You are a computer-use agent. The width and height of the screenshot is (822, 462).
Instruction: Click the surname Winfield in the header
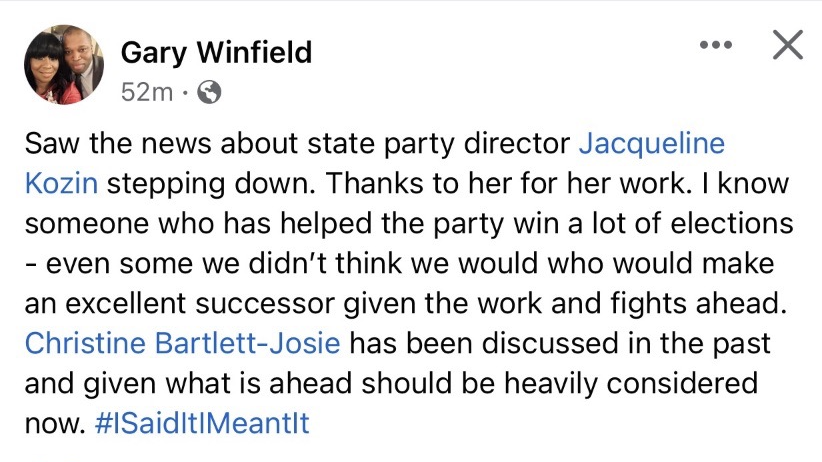(254, 52)
